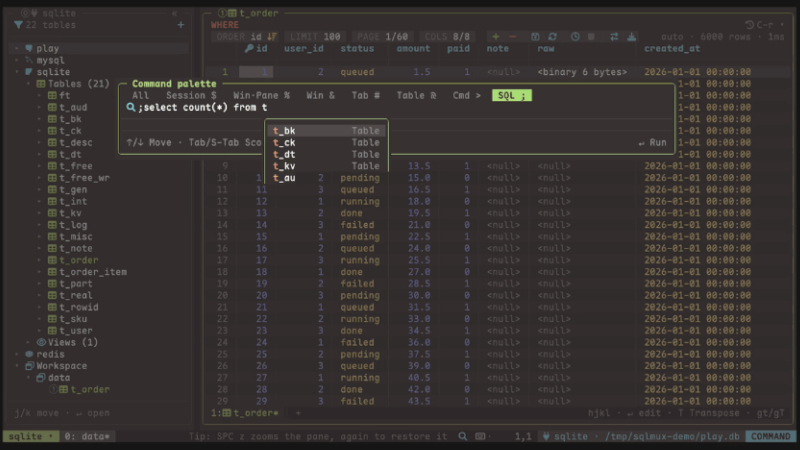Click the sort descending icon next to ORDER id
Image resolution: width=800 pixels, height=450 pixels.
pos(272,37)
